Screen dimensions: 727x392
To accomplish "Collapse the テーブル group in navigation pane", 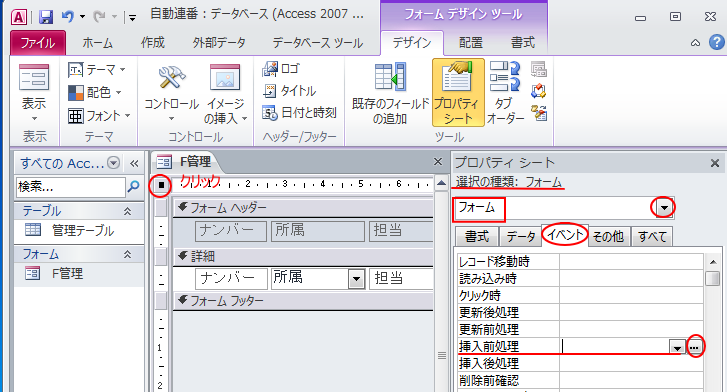I will click(128, 212).
